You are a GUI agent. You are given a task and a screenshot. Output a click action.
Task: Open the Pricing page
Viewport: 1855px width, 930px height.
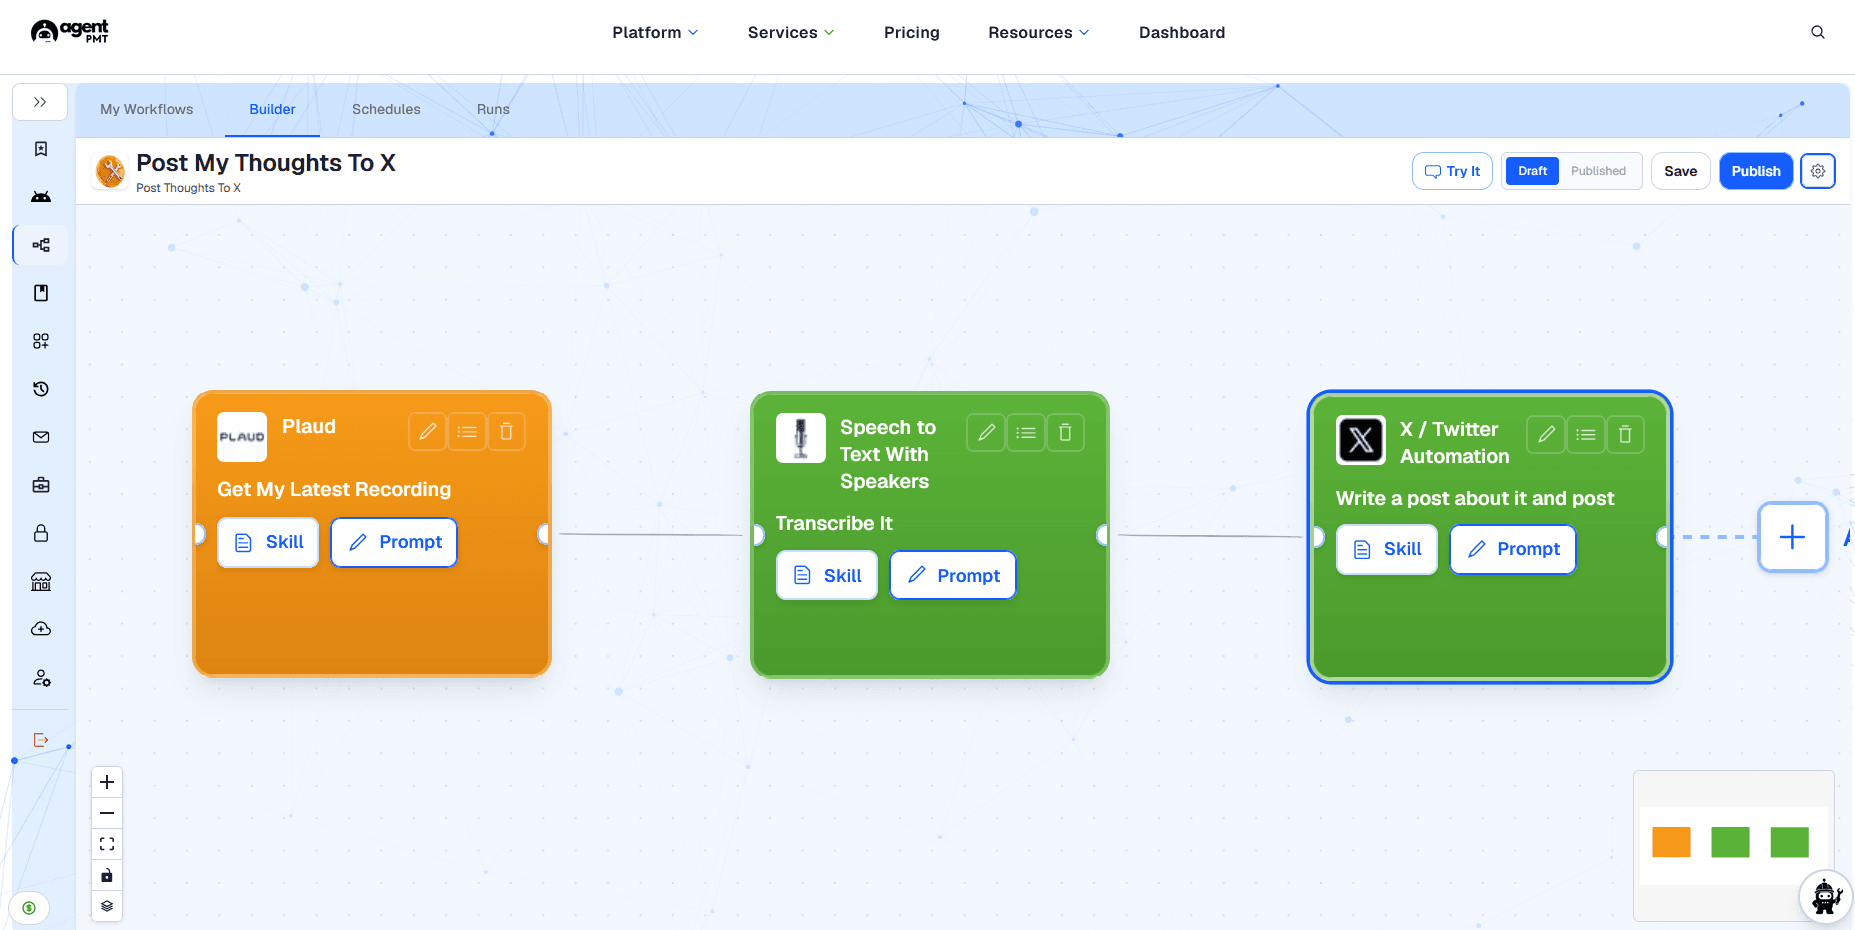(x=912, y=32)
